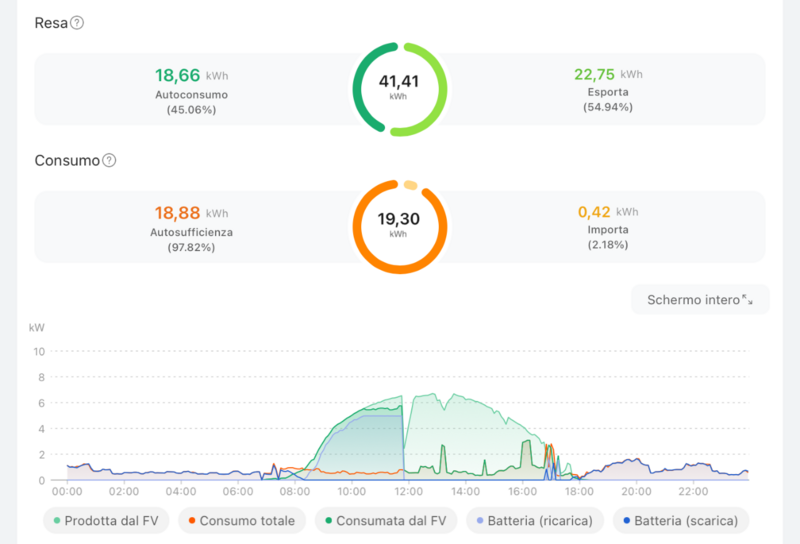This screenshot has width=800, height=544.
Task: Hide the Batteria (ricarica) chart series
Action: point(534,520)
